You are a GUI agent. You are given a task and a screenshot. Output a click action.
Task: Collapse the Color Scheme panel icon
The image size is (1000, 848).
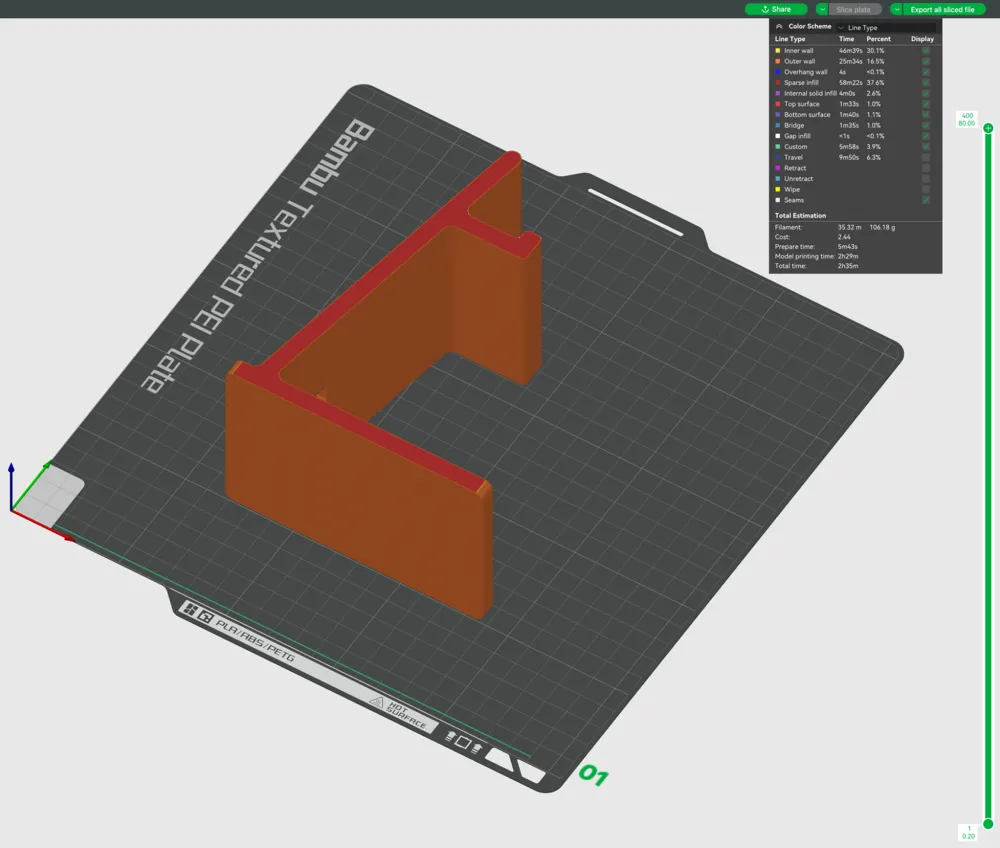pyautogui.click(x=779, y=27)
